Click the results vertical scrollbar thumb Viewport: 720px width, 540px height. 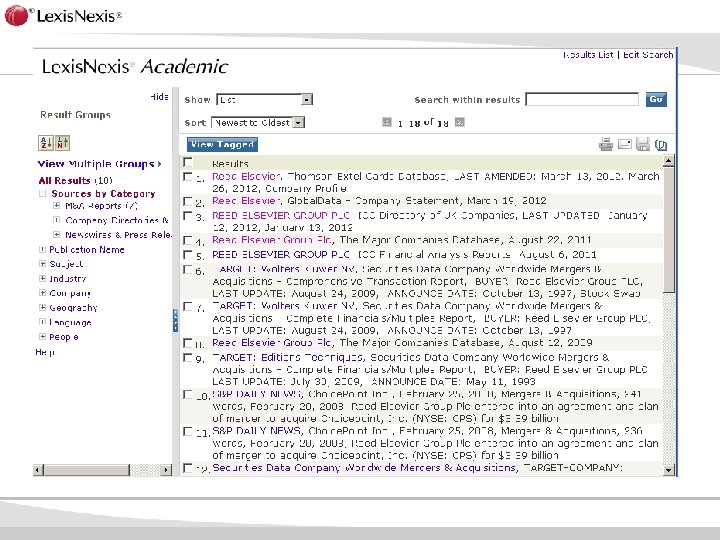click(669, 229)
